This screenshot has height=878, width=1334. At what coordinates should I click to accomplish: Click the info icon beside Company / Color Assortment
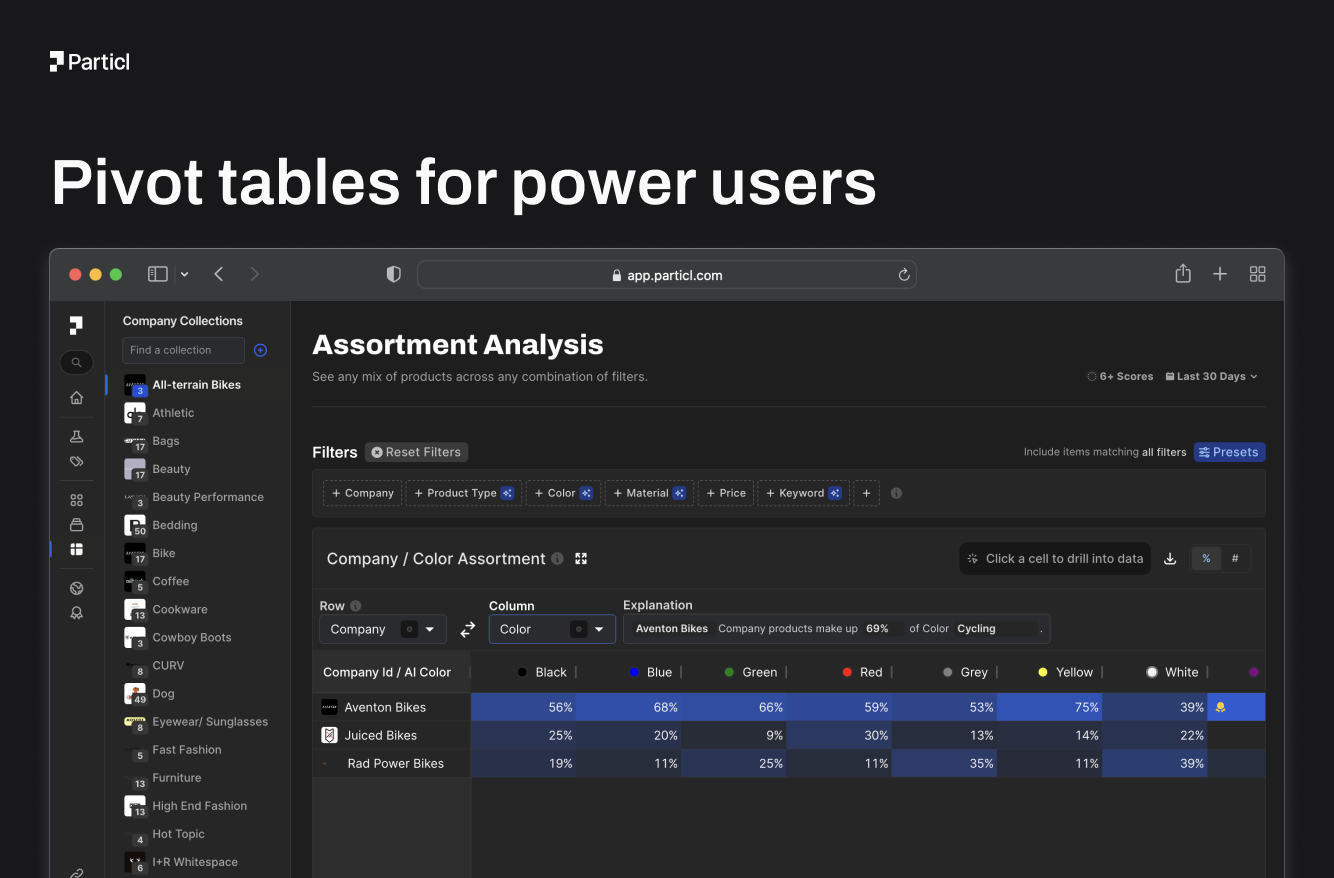point(557,559)
